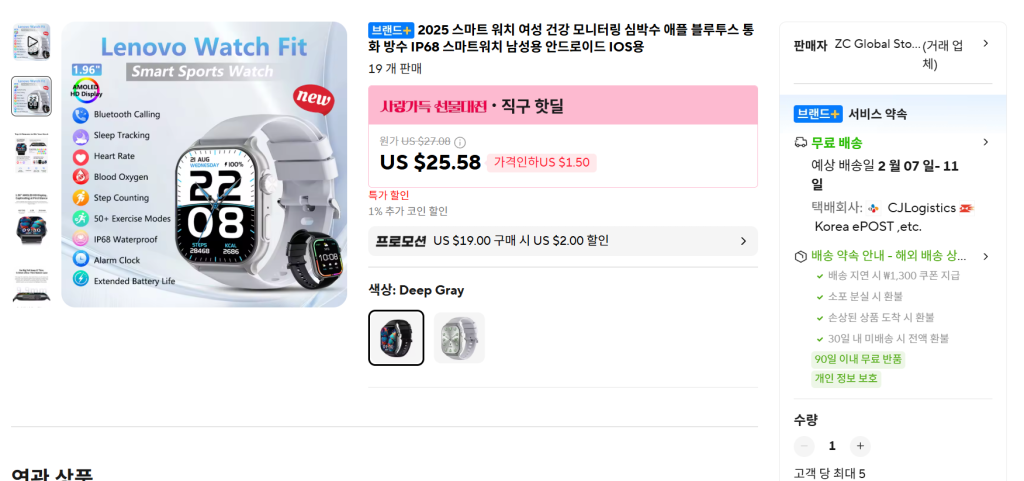Image resolution: width=1024 pixels, height=481 pixels.
Task: Select the second gallery thumbnail
Action: [x=31, y=96]
